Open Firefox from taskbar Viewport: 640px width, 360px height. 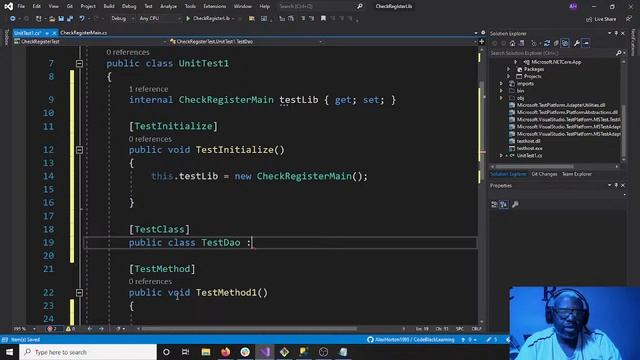(225, 352)
